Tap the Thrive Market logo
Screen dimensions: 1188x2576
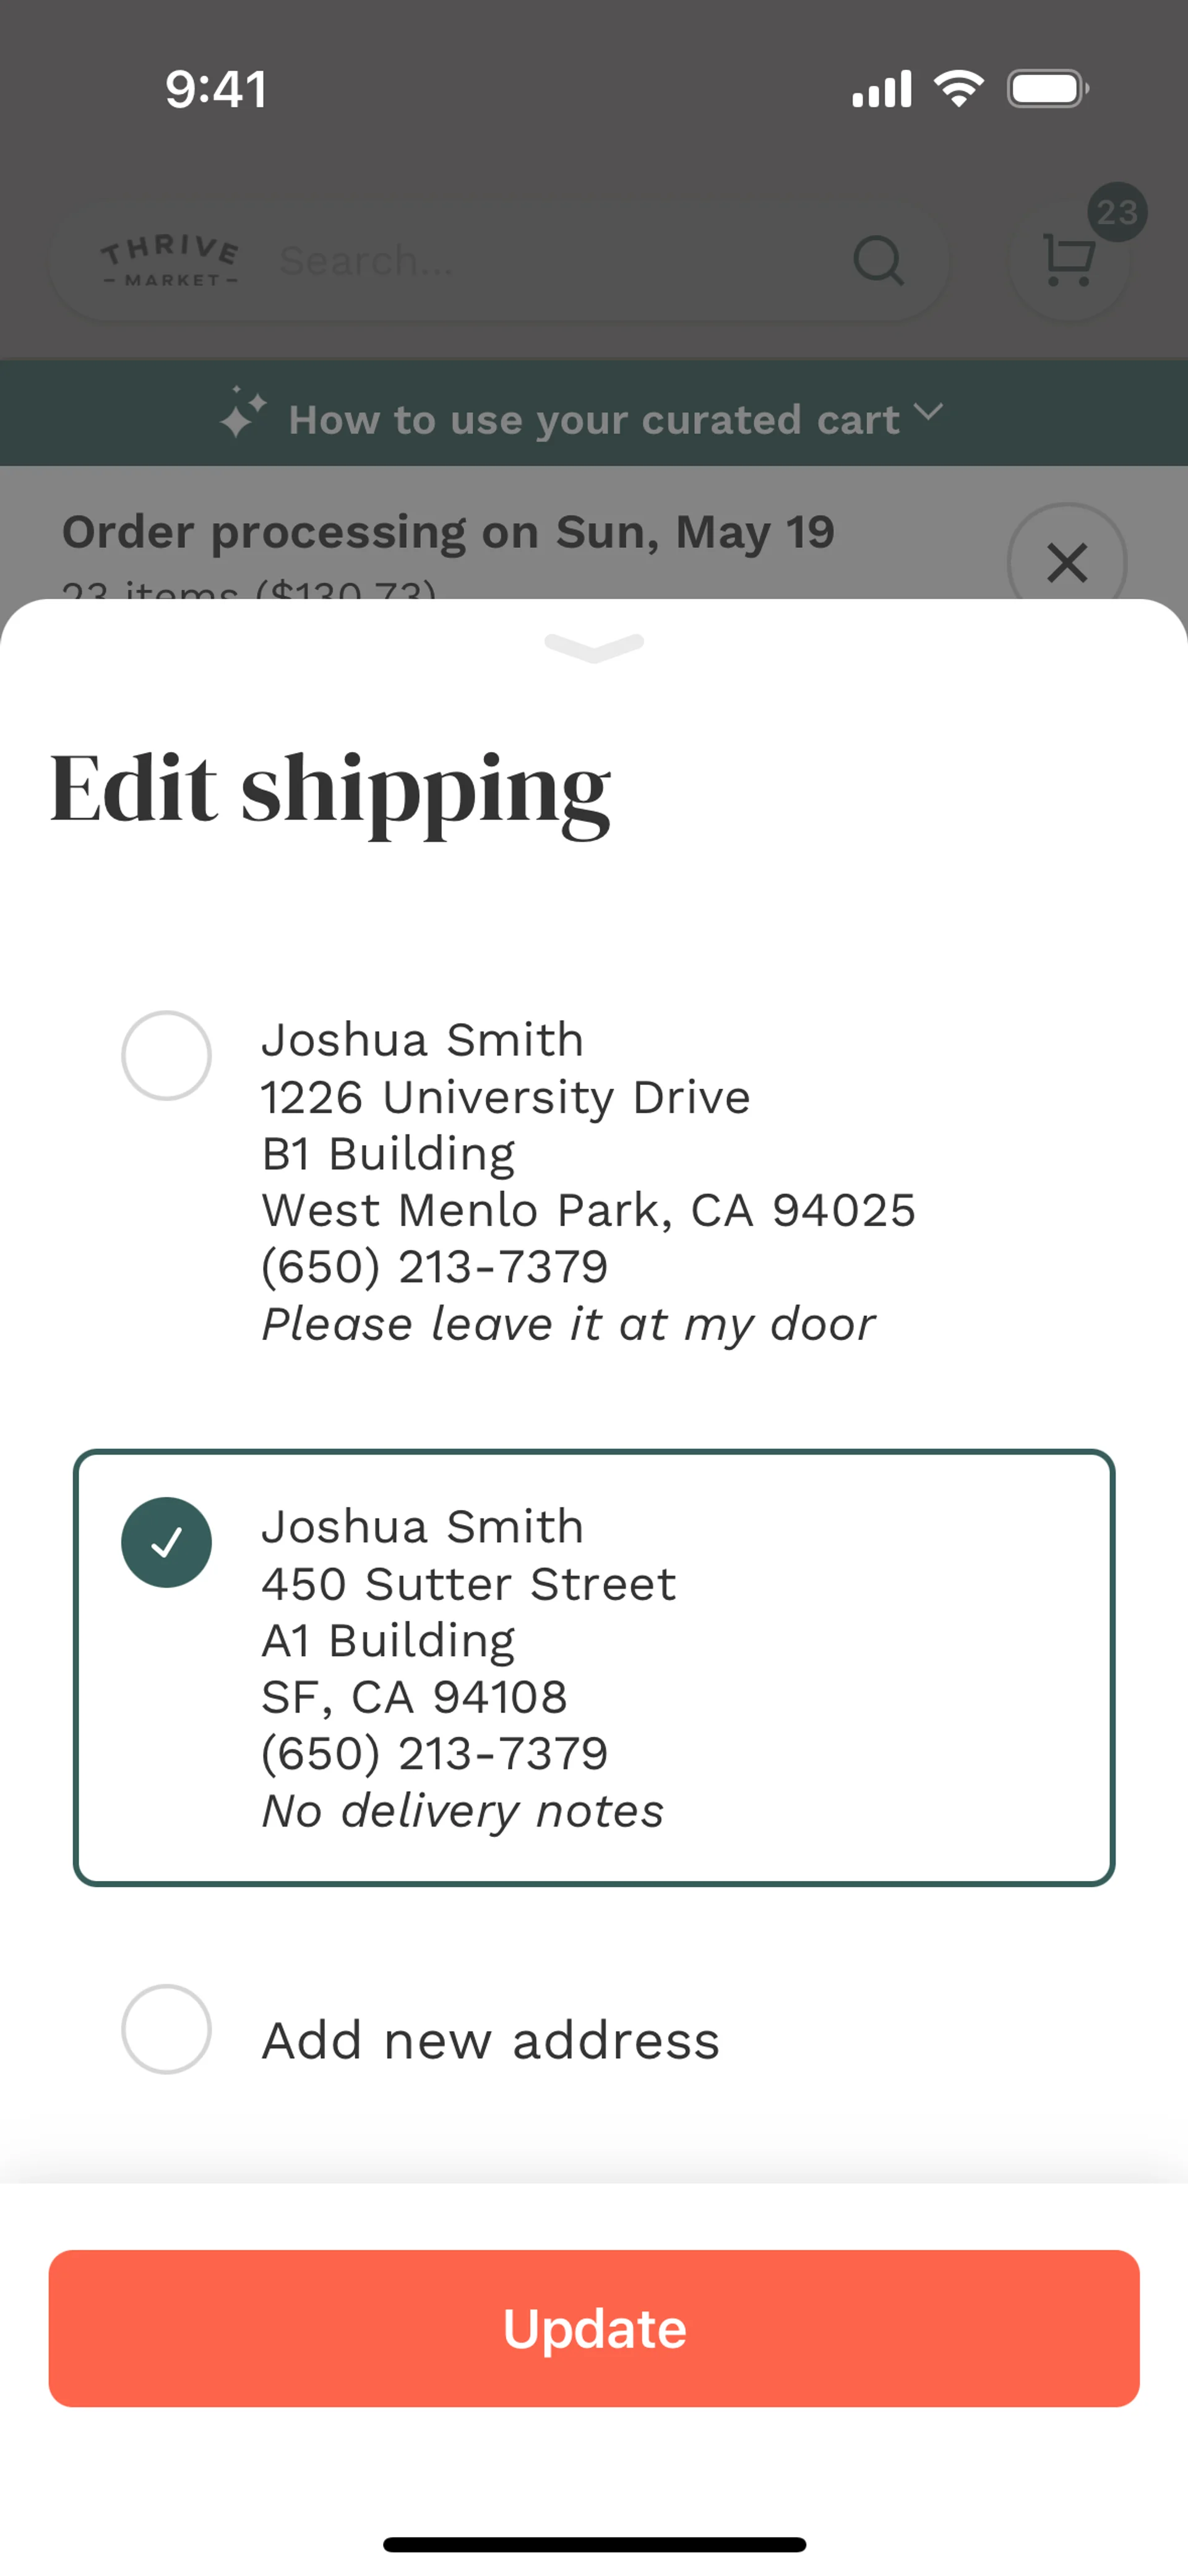point(170,261)
